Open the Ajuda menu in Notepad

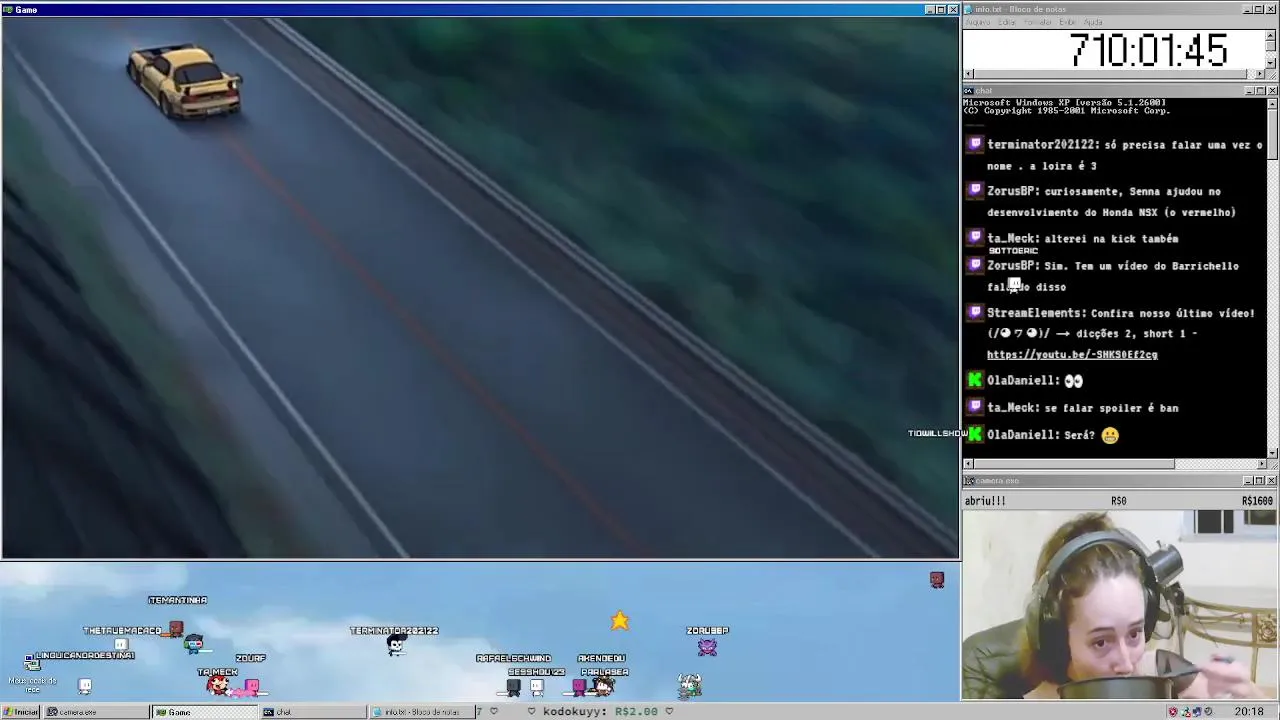(1093, 22)
